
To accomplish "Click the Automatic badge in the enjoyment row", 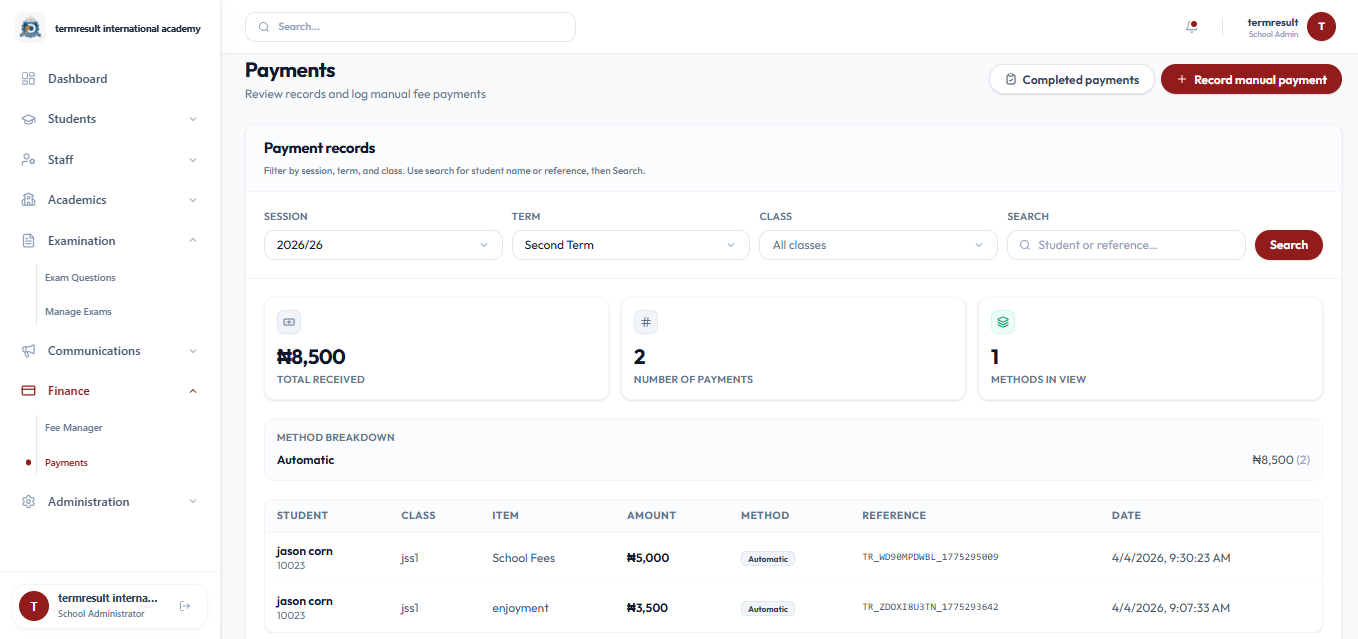I will [x=768, y=609].
